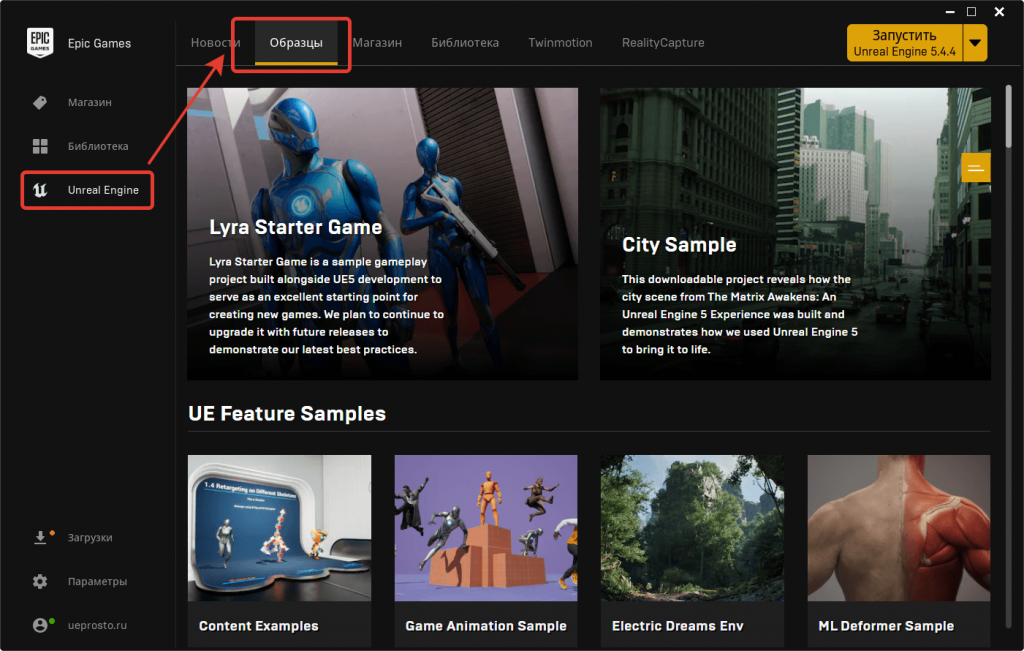
Task: Open the RealityCapture tab
Action: [x=663, y=43]
